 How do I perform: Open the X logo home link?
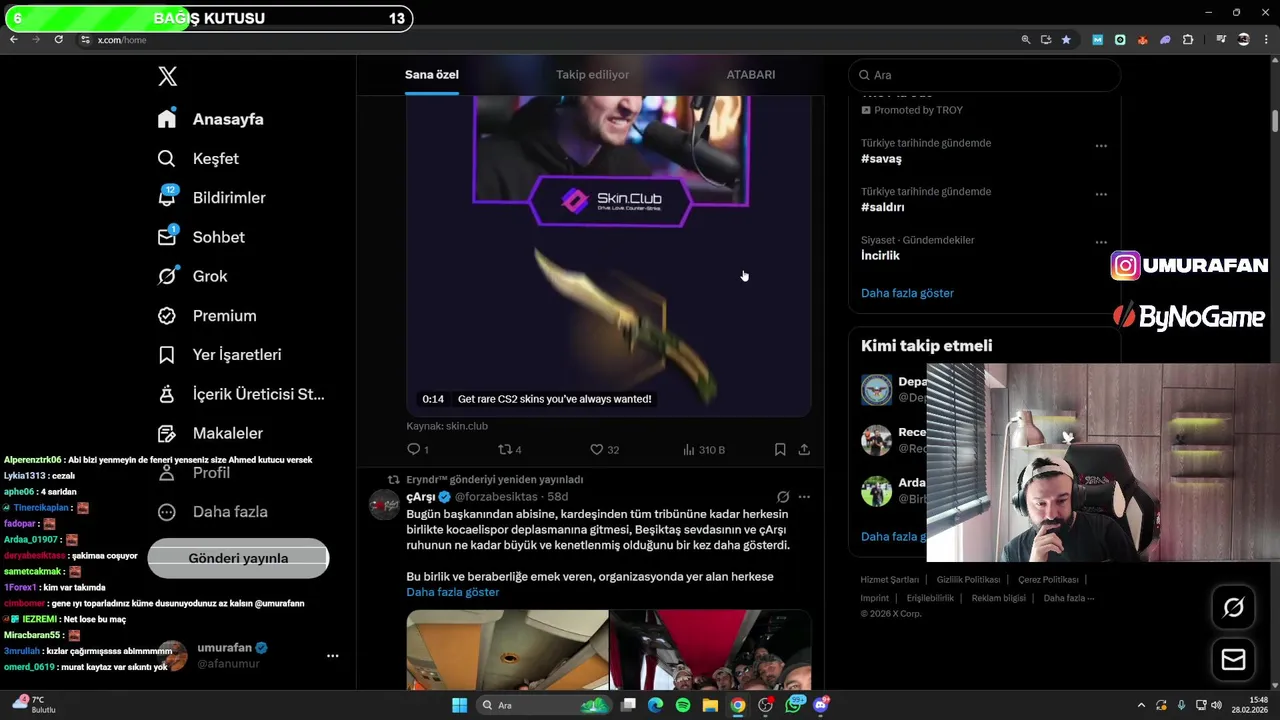coord(168,76)
